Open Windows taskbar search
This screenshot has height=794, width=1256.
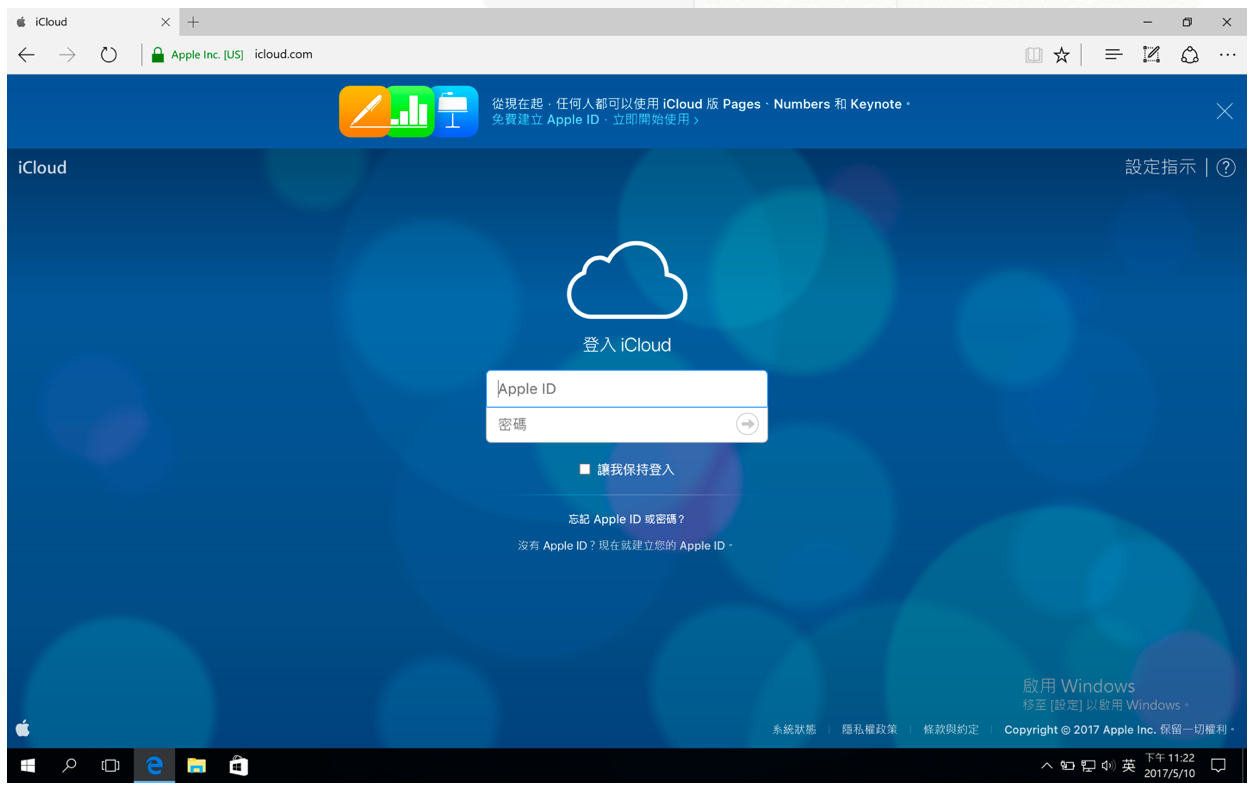69,766
